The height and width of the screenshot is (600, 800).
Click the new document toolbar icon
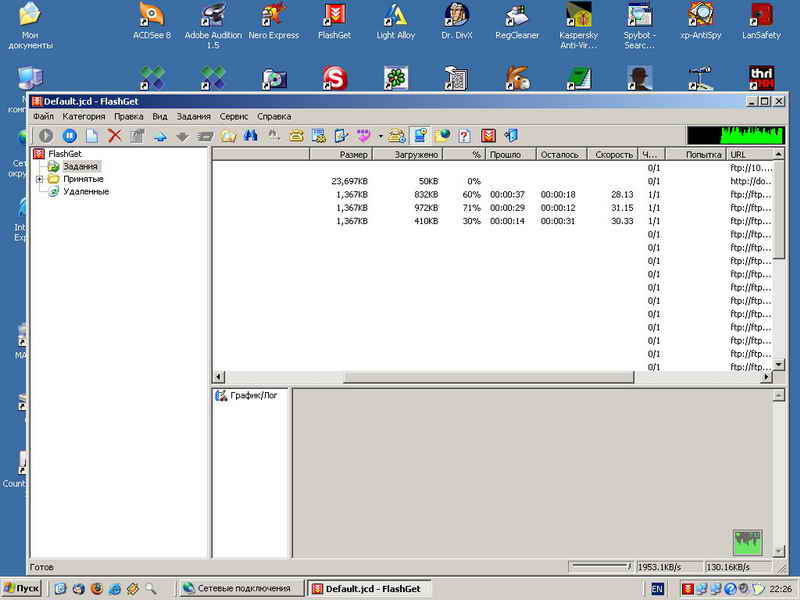pyautogui.click(x=92, y=136)
